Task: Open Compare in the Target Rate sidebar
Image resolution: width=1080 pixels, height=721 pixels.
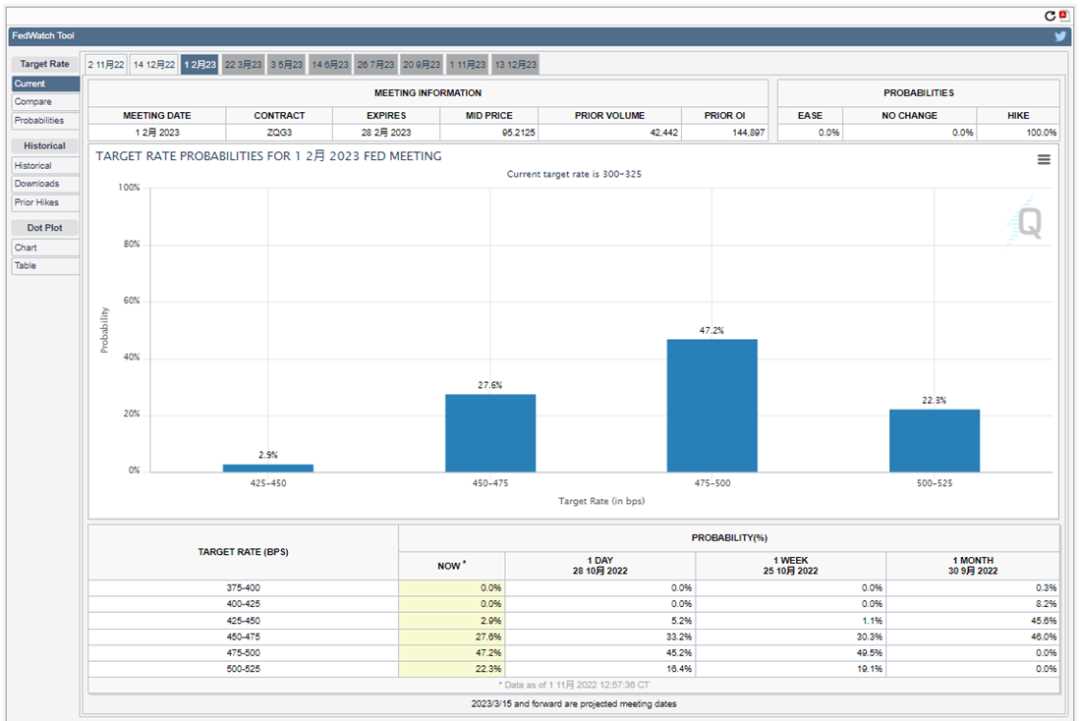Action: (33, 102)
